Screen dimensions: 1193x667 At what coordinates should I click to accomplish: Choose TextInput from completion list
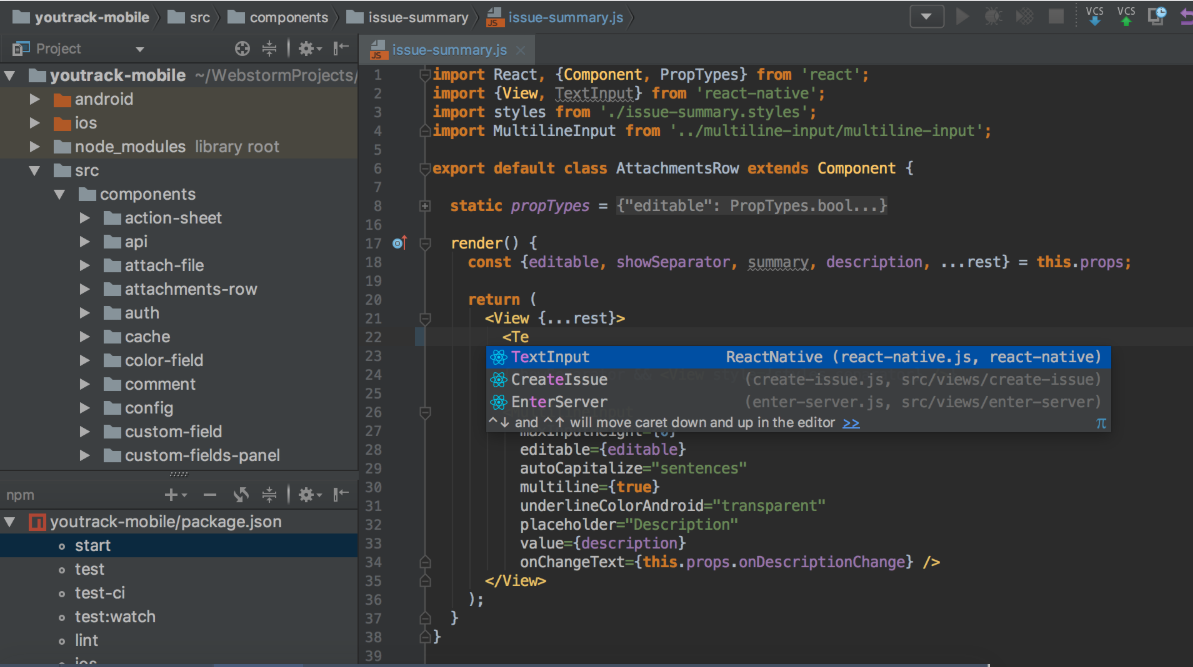click(798, 357)
